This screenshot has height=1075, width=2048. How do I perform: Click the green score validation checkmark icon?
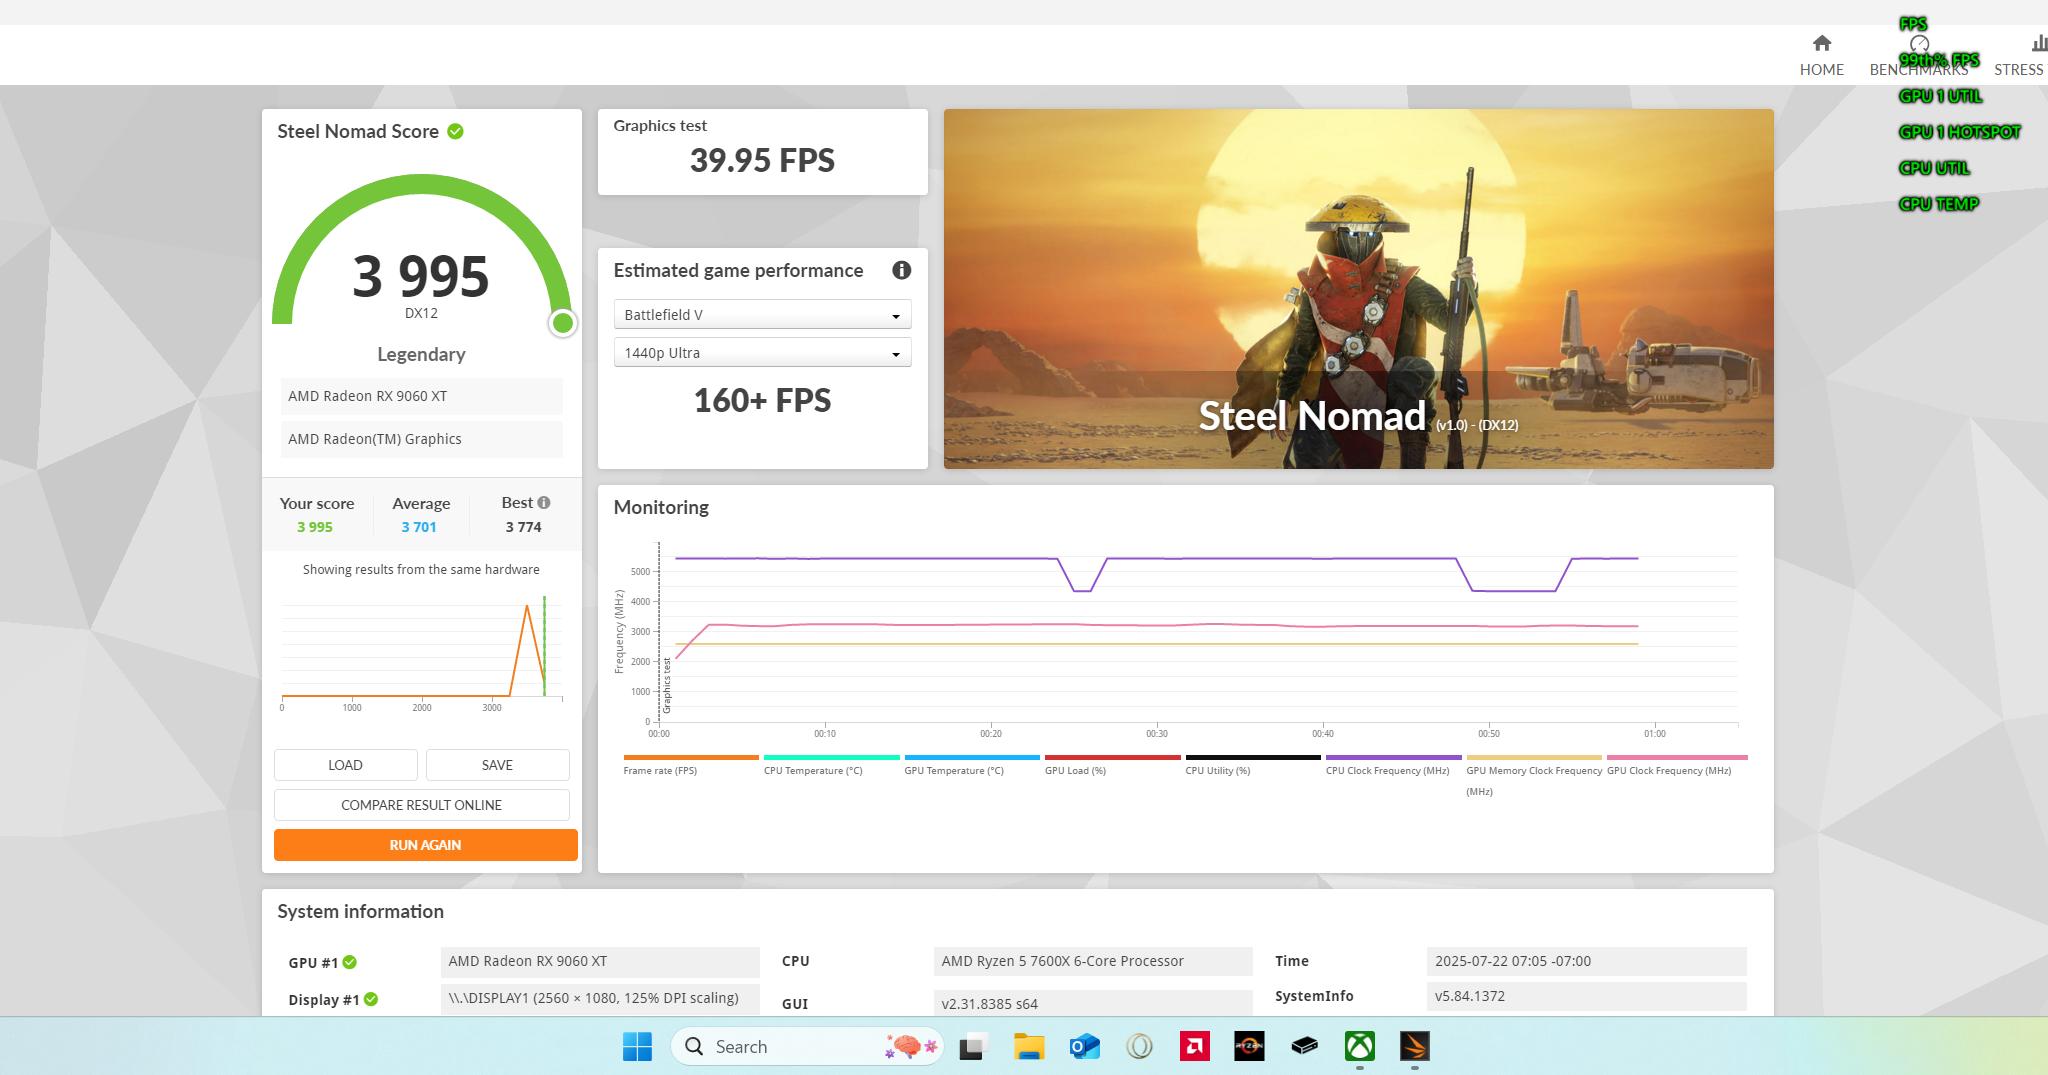coord(455,131)
